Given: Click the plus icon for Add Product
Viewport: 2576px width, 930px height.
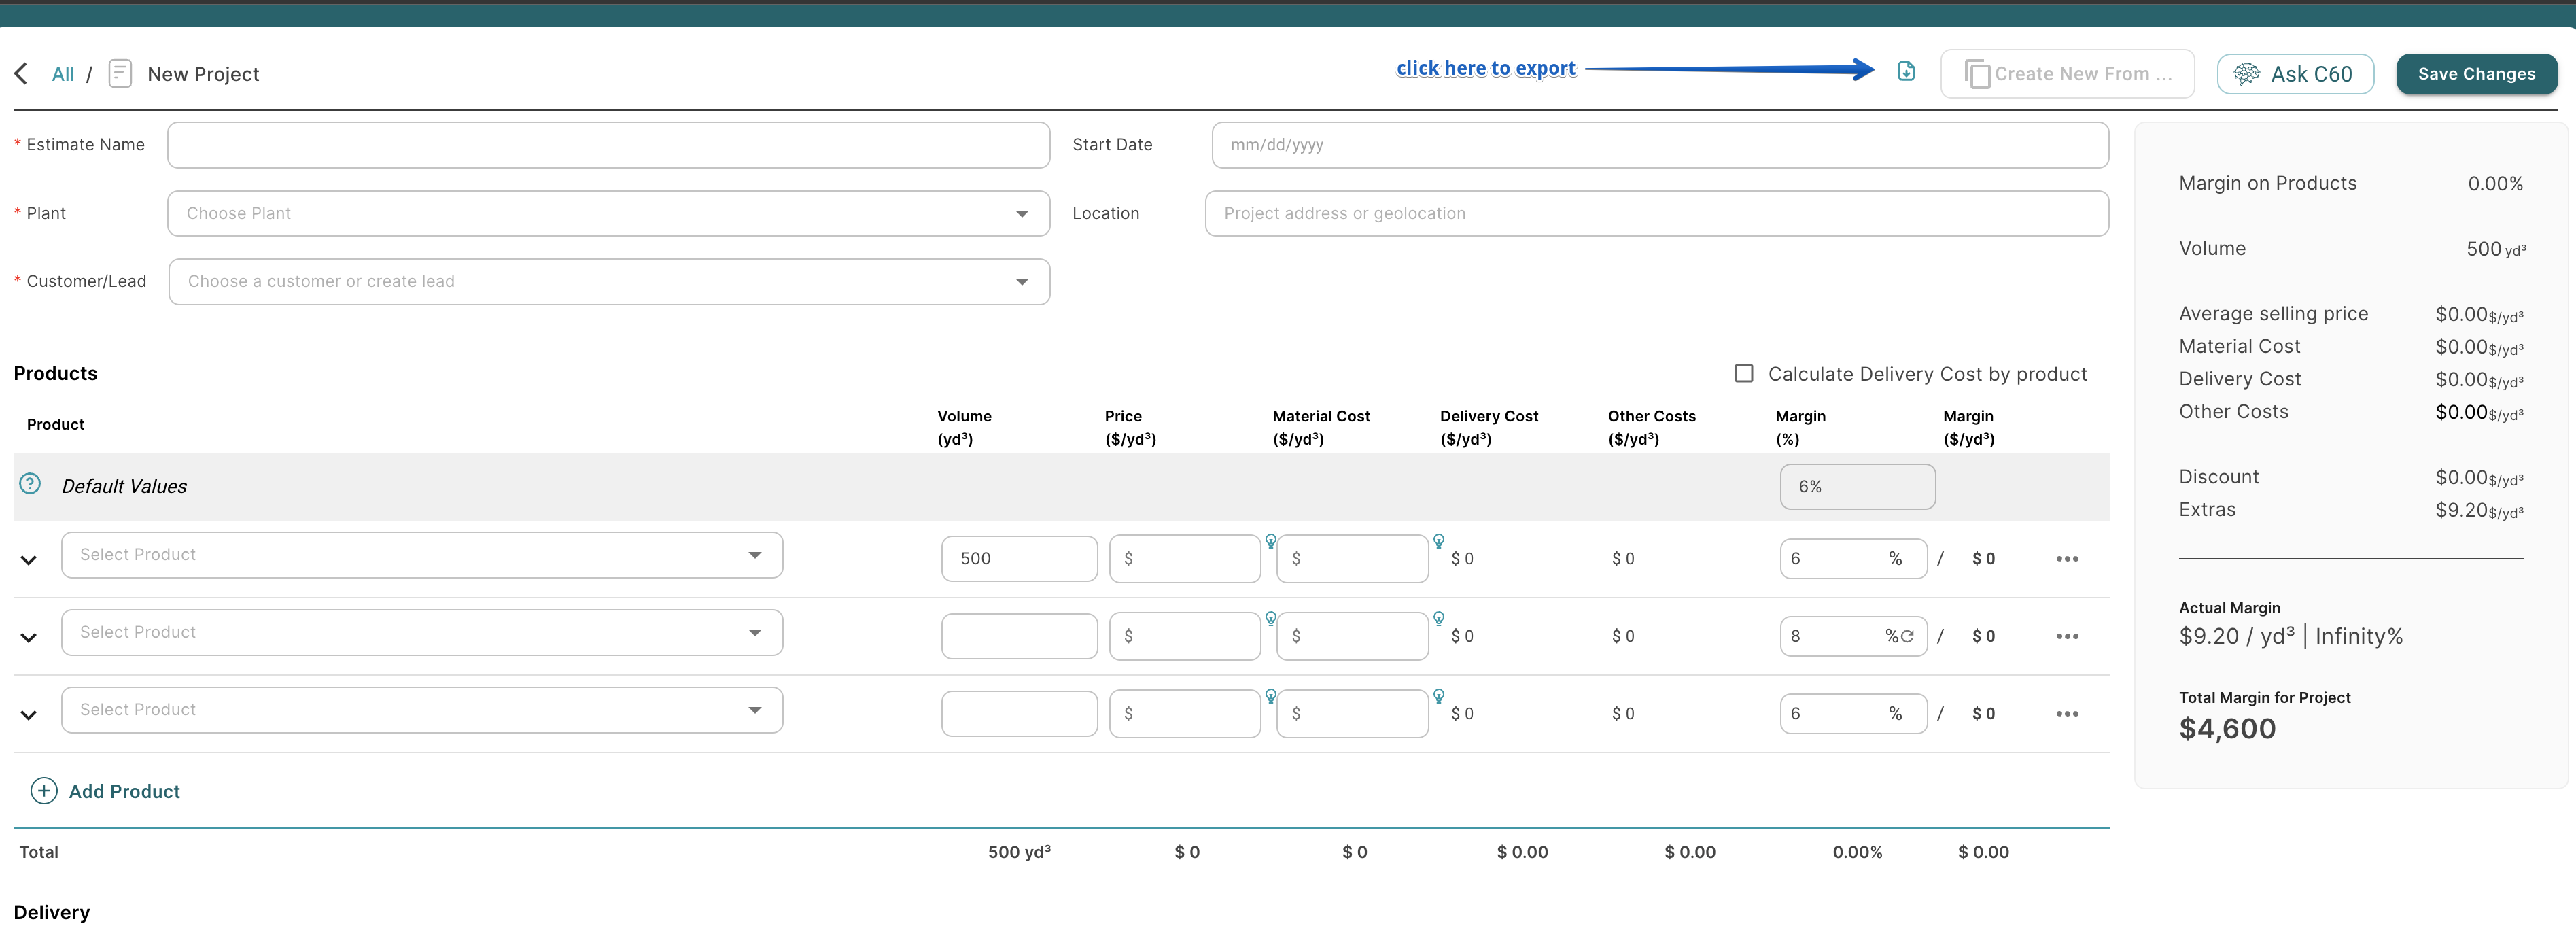Looking at the screenshot, I should (44, 791).
